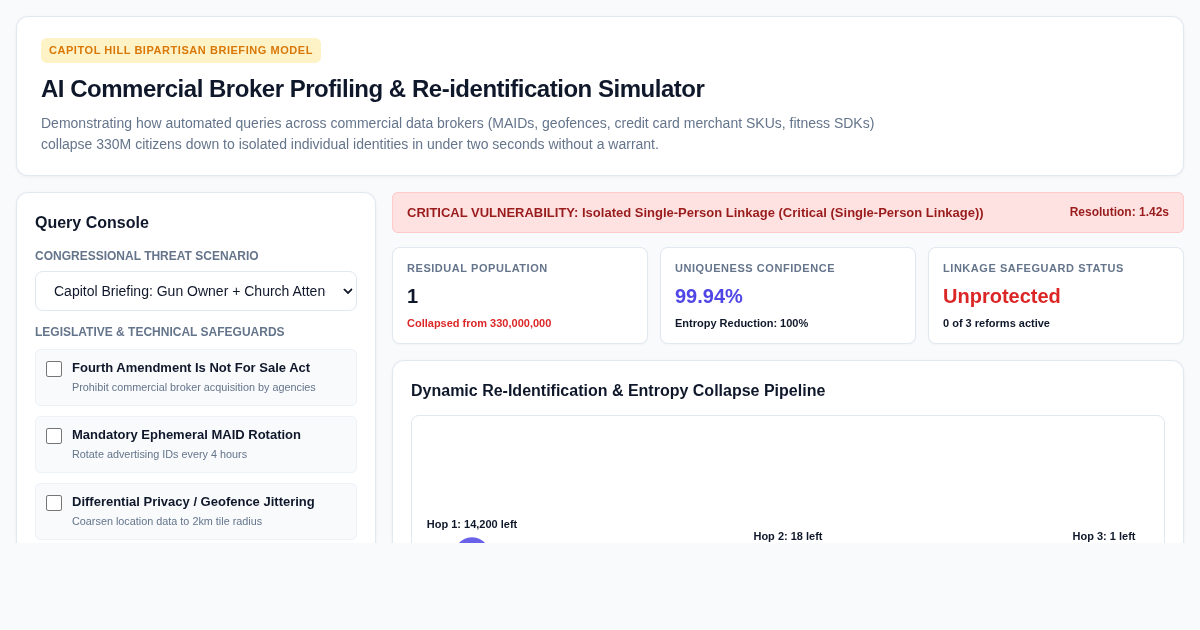Click the simulator description paragraph
The height and width of the screenshot is (630, 1200).
(x=458, y=133)
